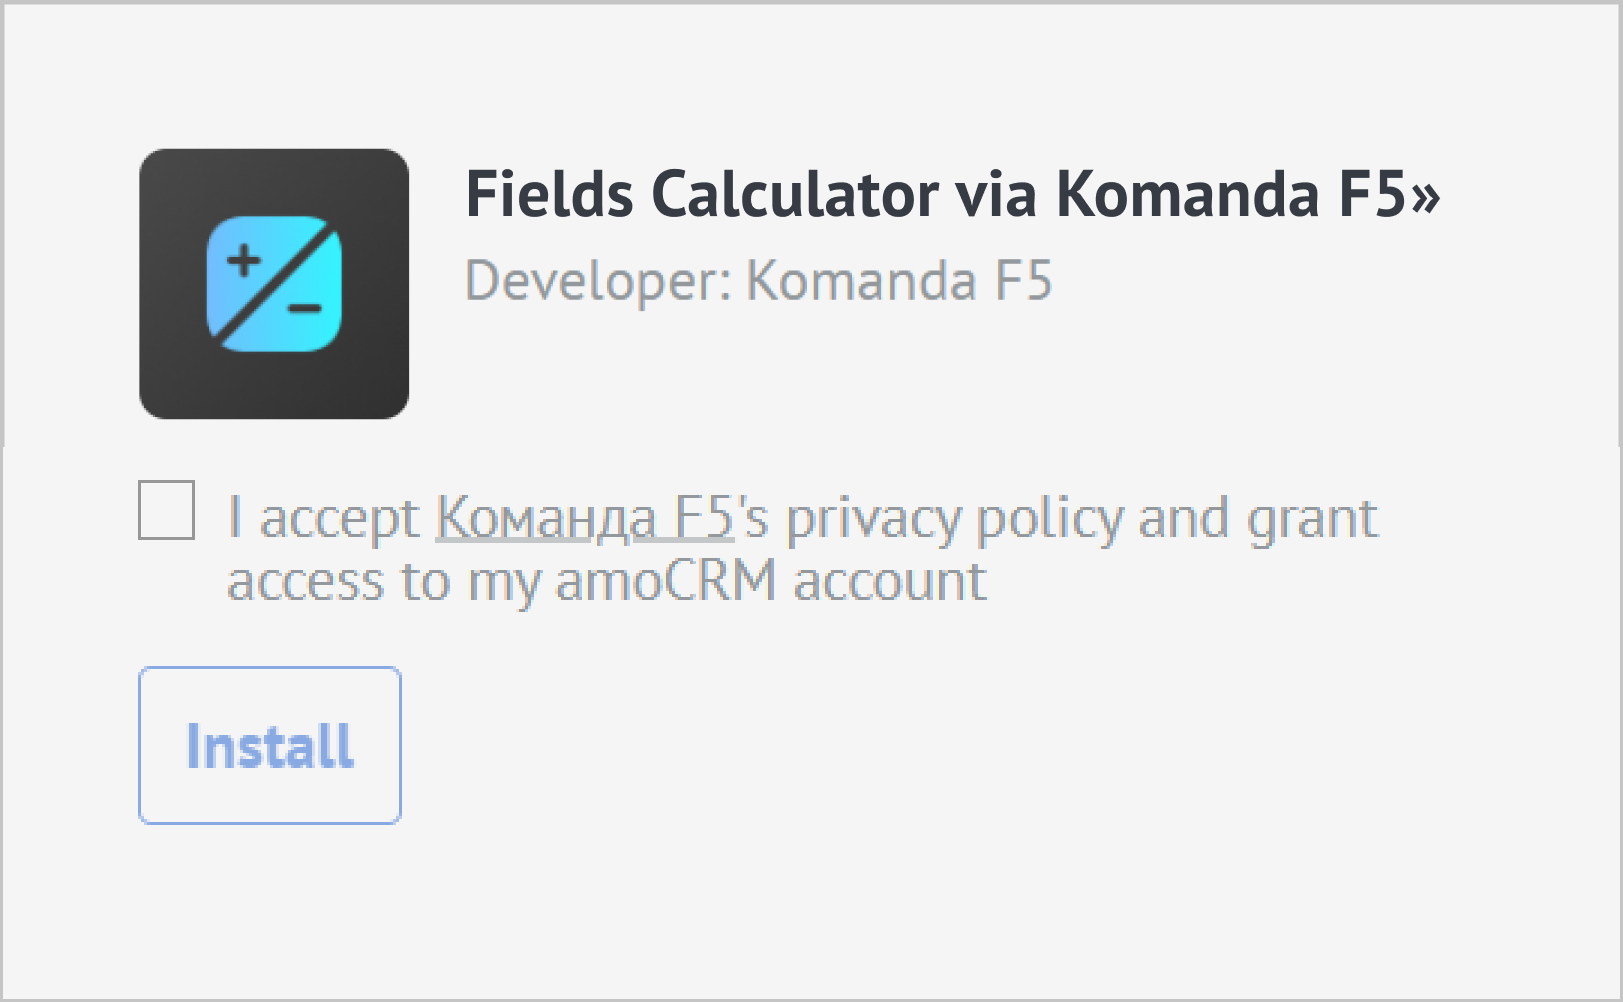The image size is (1623, 1002).
Task: Click the plus sign inside the app logo
Action: (243, 261)
